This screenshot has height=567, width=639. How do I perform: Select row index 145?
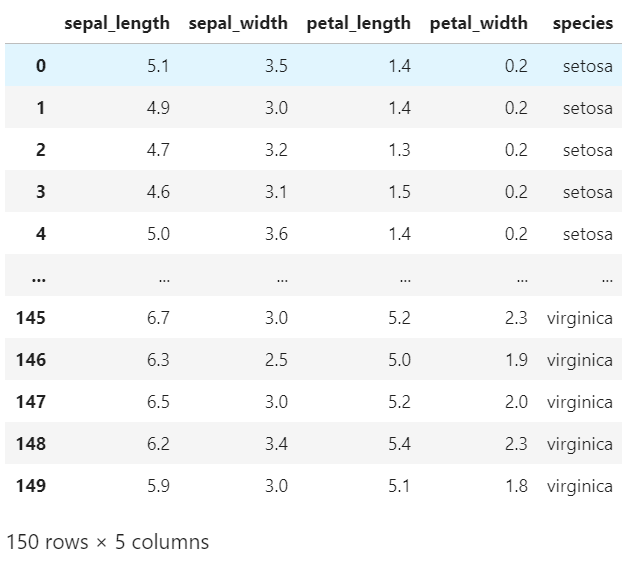tap(31, 318)
